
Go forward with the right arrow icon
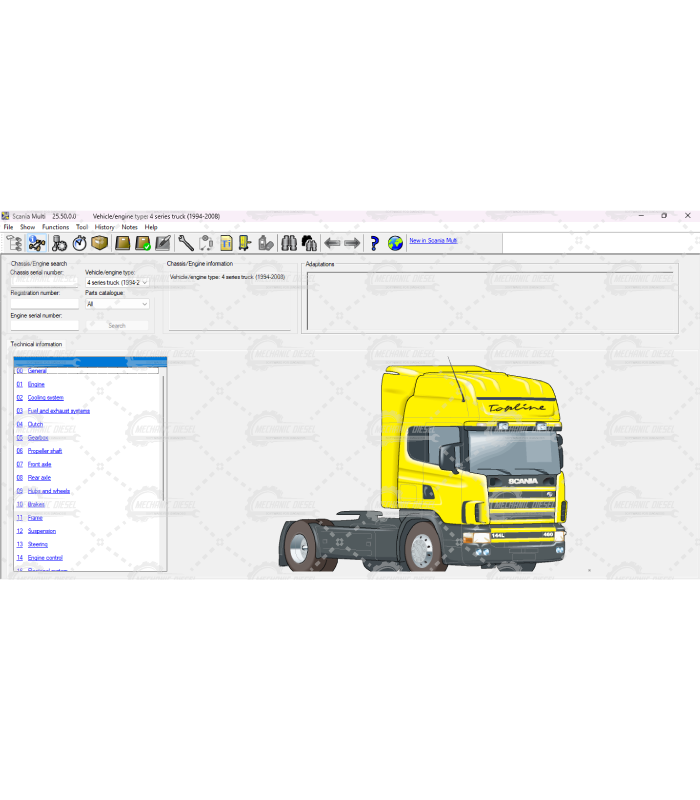click(x=352, y=243)
